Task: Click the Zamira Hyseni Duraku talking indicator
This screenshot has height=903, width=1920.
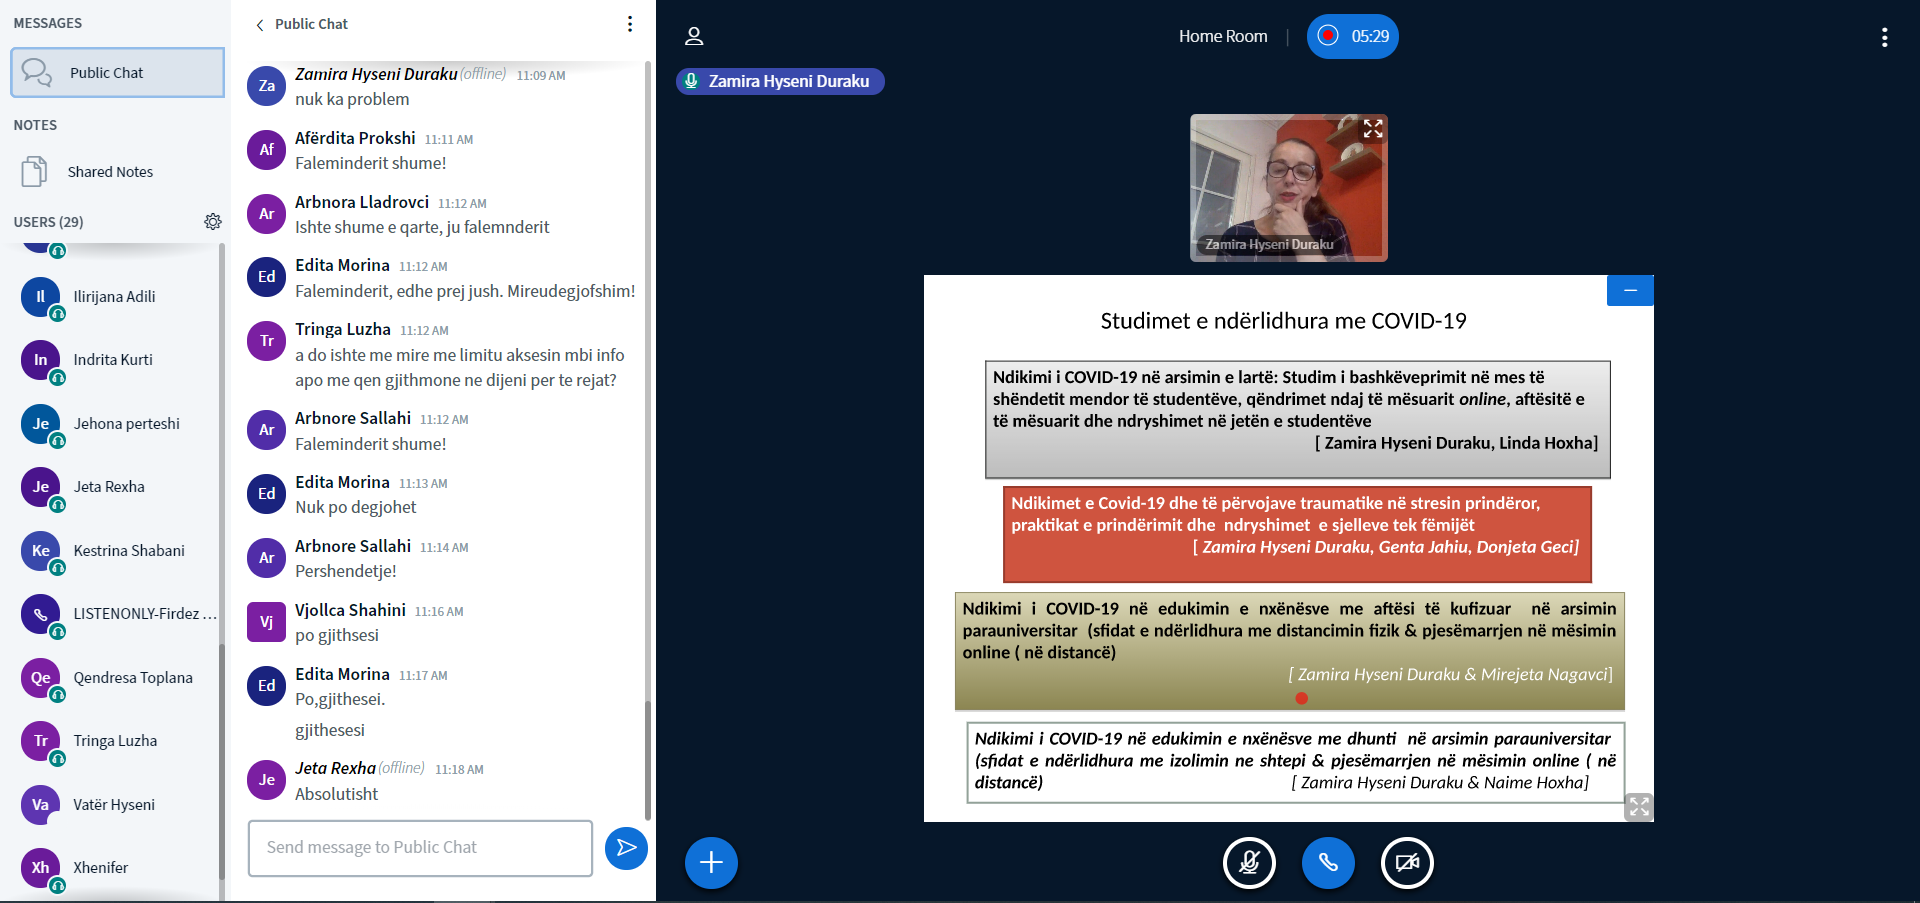Action: click(x=780, y=81)
